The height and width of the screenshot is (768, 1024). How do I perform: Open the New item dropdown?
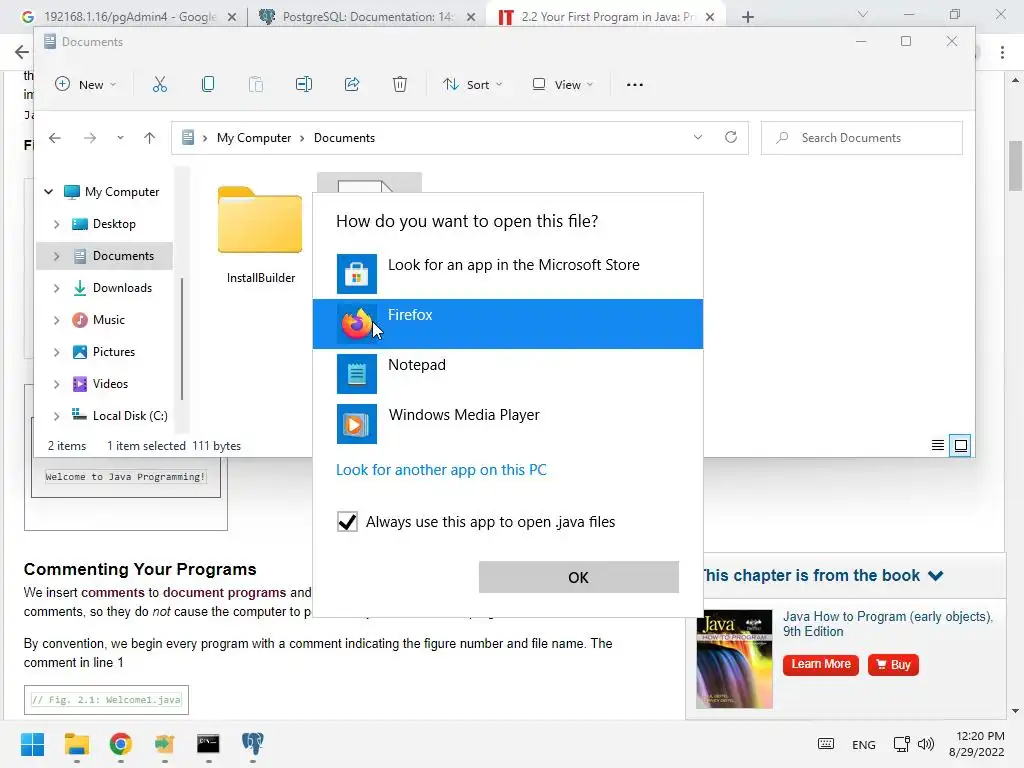86,84
